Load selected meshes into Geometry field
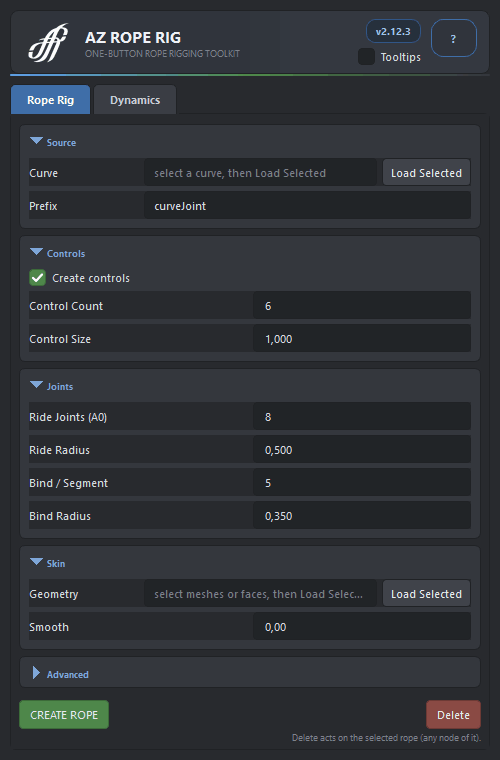 pyautogui.click(x=426, y=594)
